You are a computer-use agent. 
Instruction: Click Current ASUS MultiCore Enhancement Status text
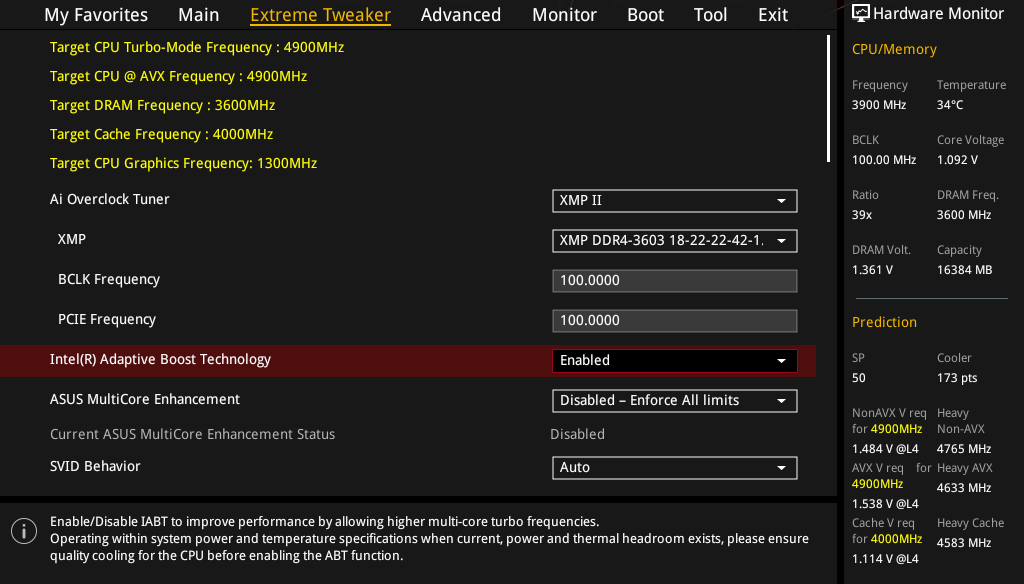193,434
